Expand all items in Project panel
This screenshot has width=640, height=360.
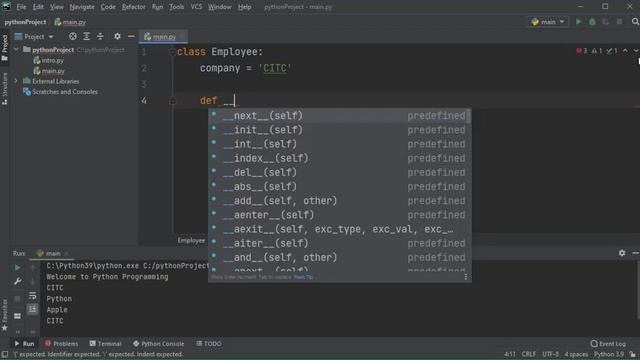(x=87, y=36)
